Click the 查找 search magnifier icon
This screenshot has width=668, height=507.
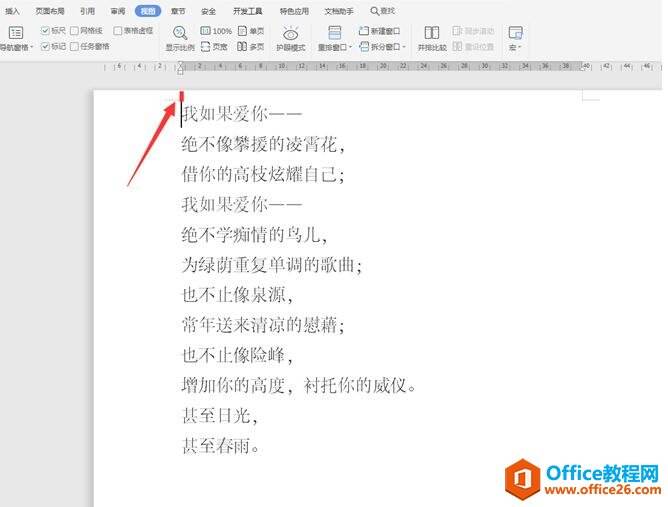pyautogui.click(x=374, y=11)
